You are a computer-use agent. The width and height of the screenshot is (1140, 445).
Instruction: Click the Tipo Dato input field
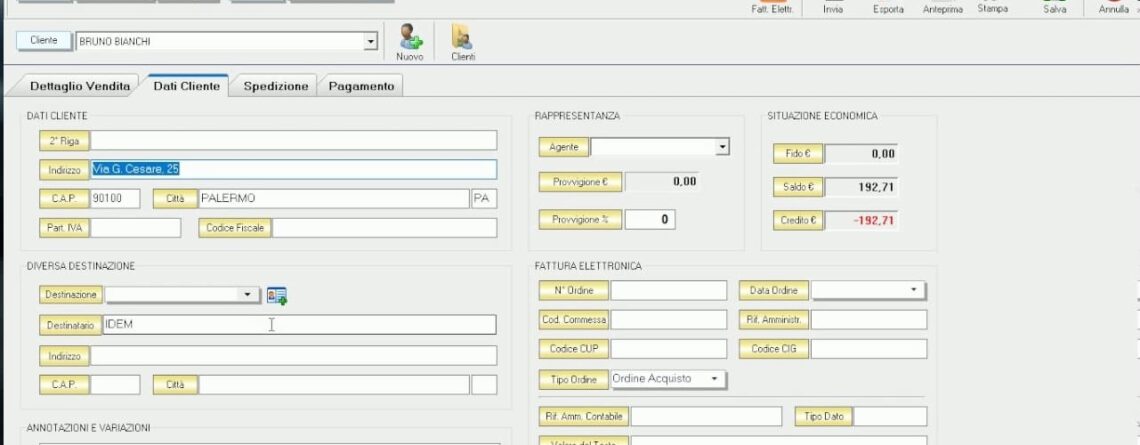(x=890, y=417)
